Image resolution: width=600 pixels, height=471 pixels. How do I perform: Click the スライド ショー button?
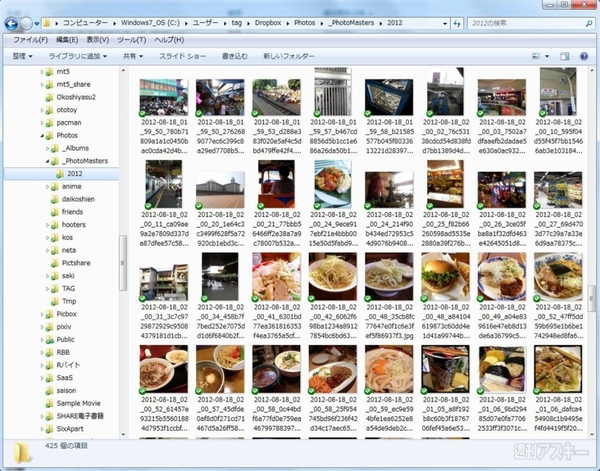tap(183, 57)
